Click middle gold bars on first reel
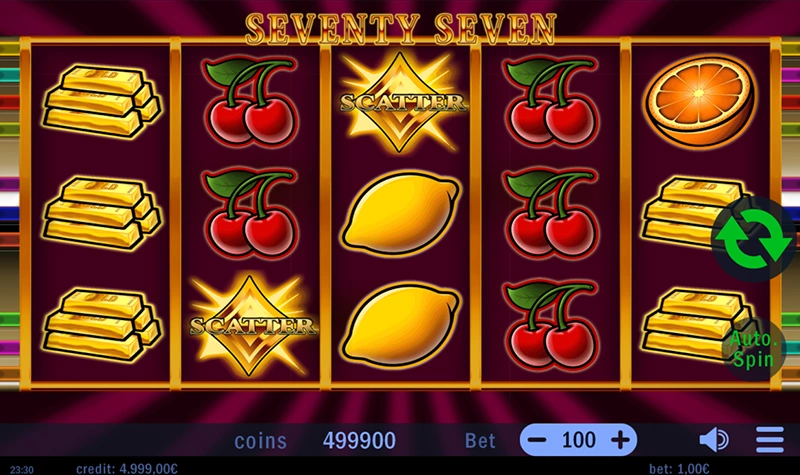This screenshot has width=800, height=475. [x=102, y=213]
